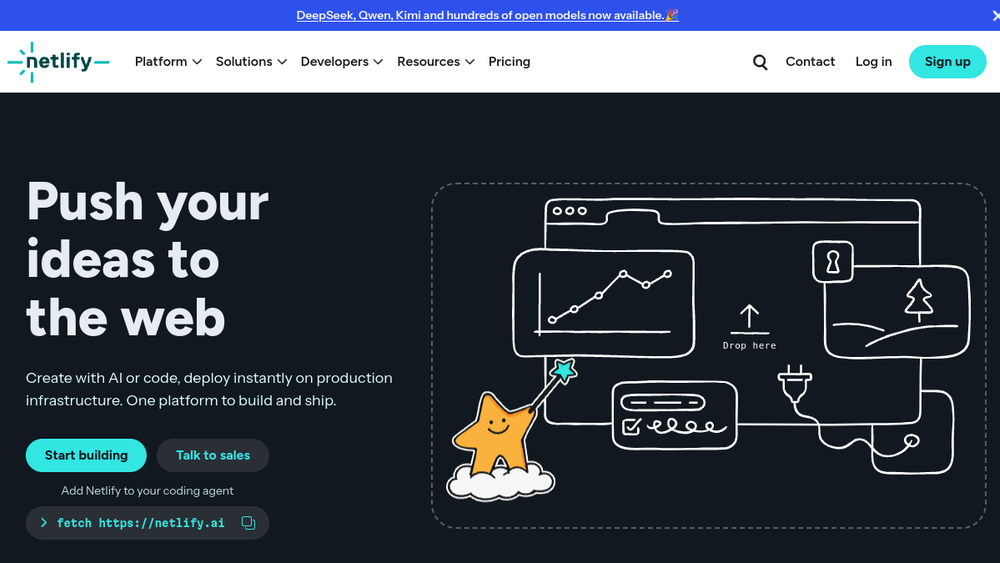Image resolution: width=1000 pixels, height=563 pixels.
Task: Open the search magnifier icon
Action: (760, 62)
